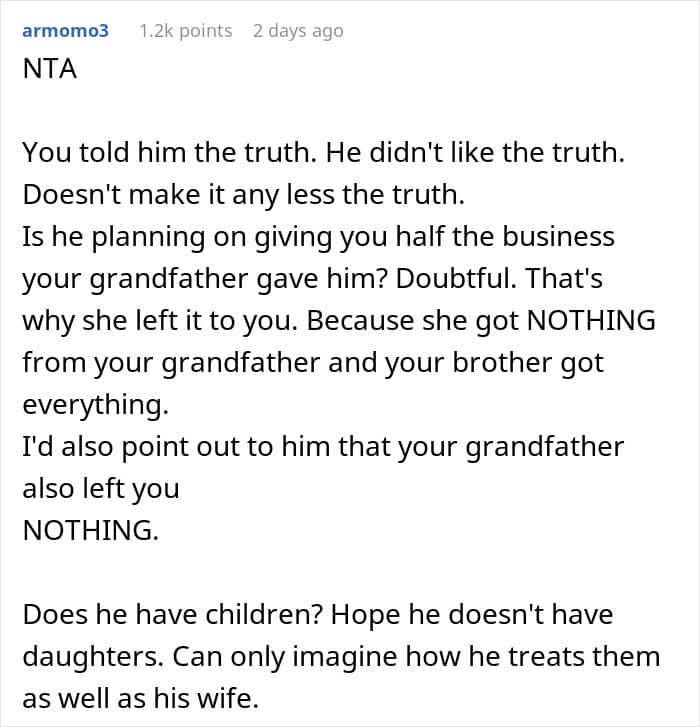
Task: Click the standalone 'NOTHING.' line
Action: tap(90, 530)
